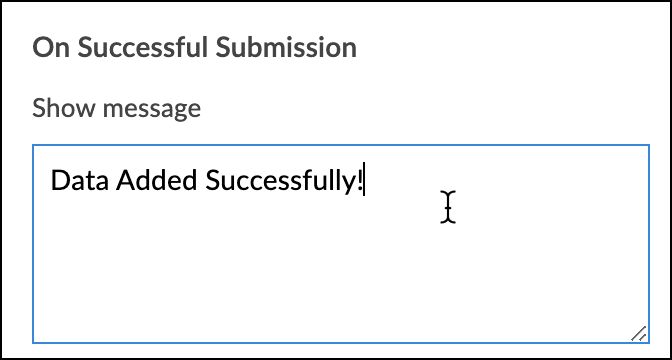Click the word message in the label

coord(152,109)
